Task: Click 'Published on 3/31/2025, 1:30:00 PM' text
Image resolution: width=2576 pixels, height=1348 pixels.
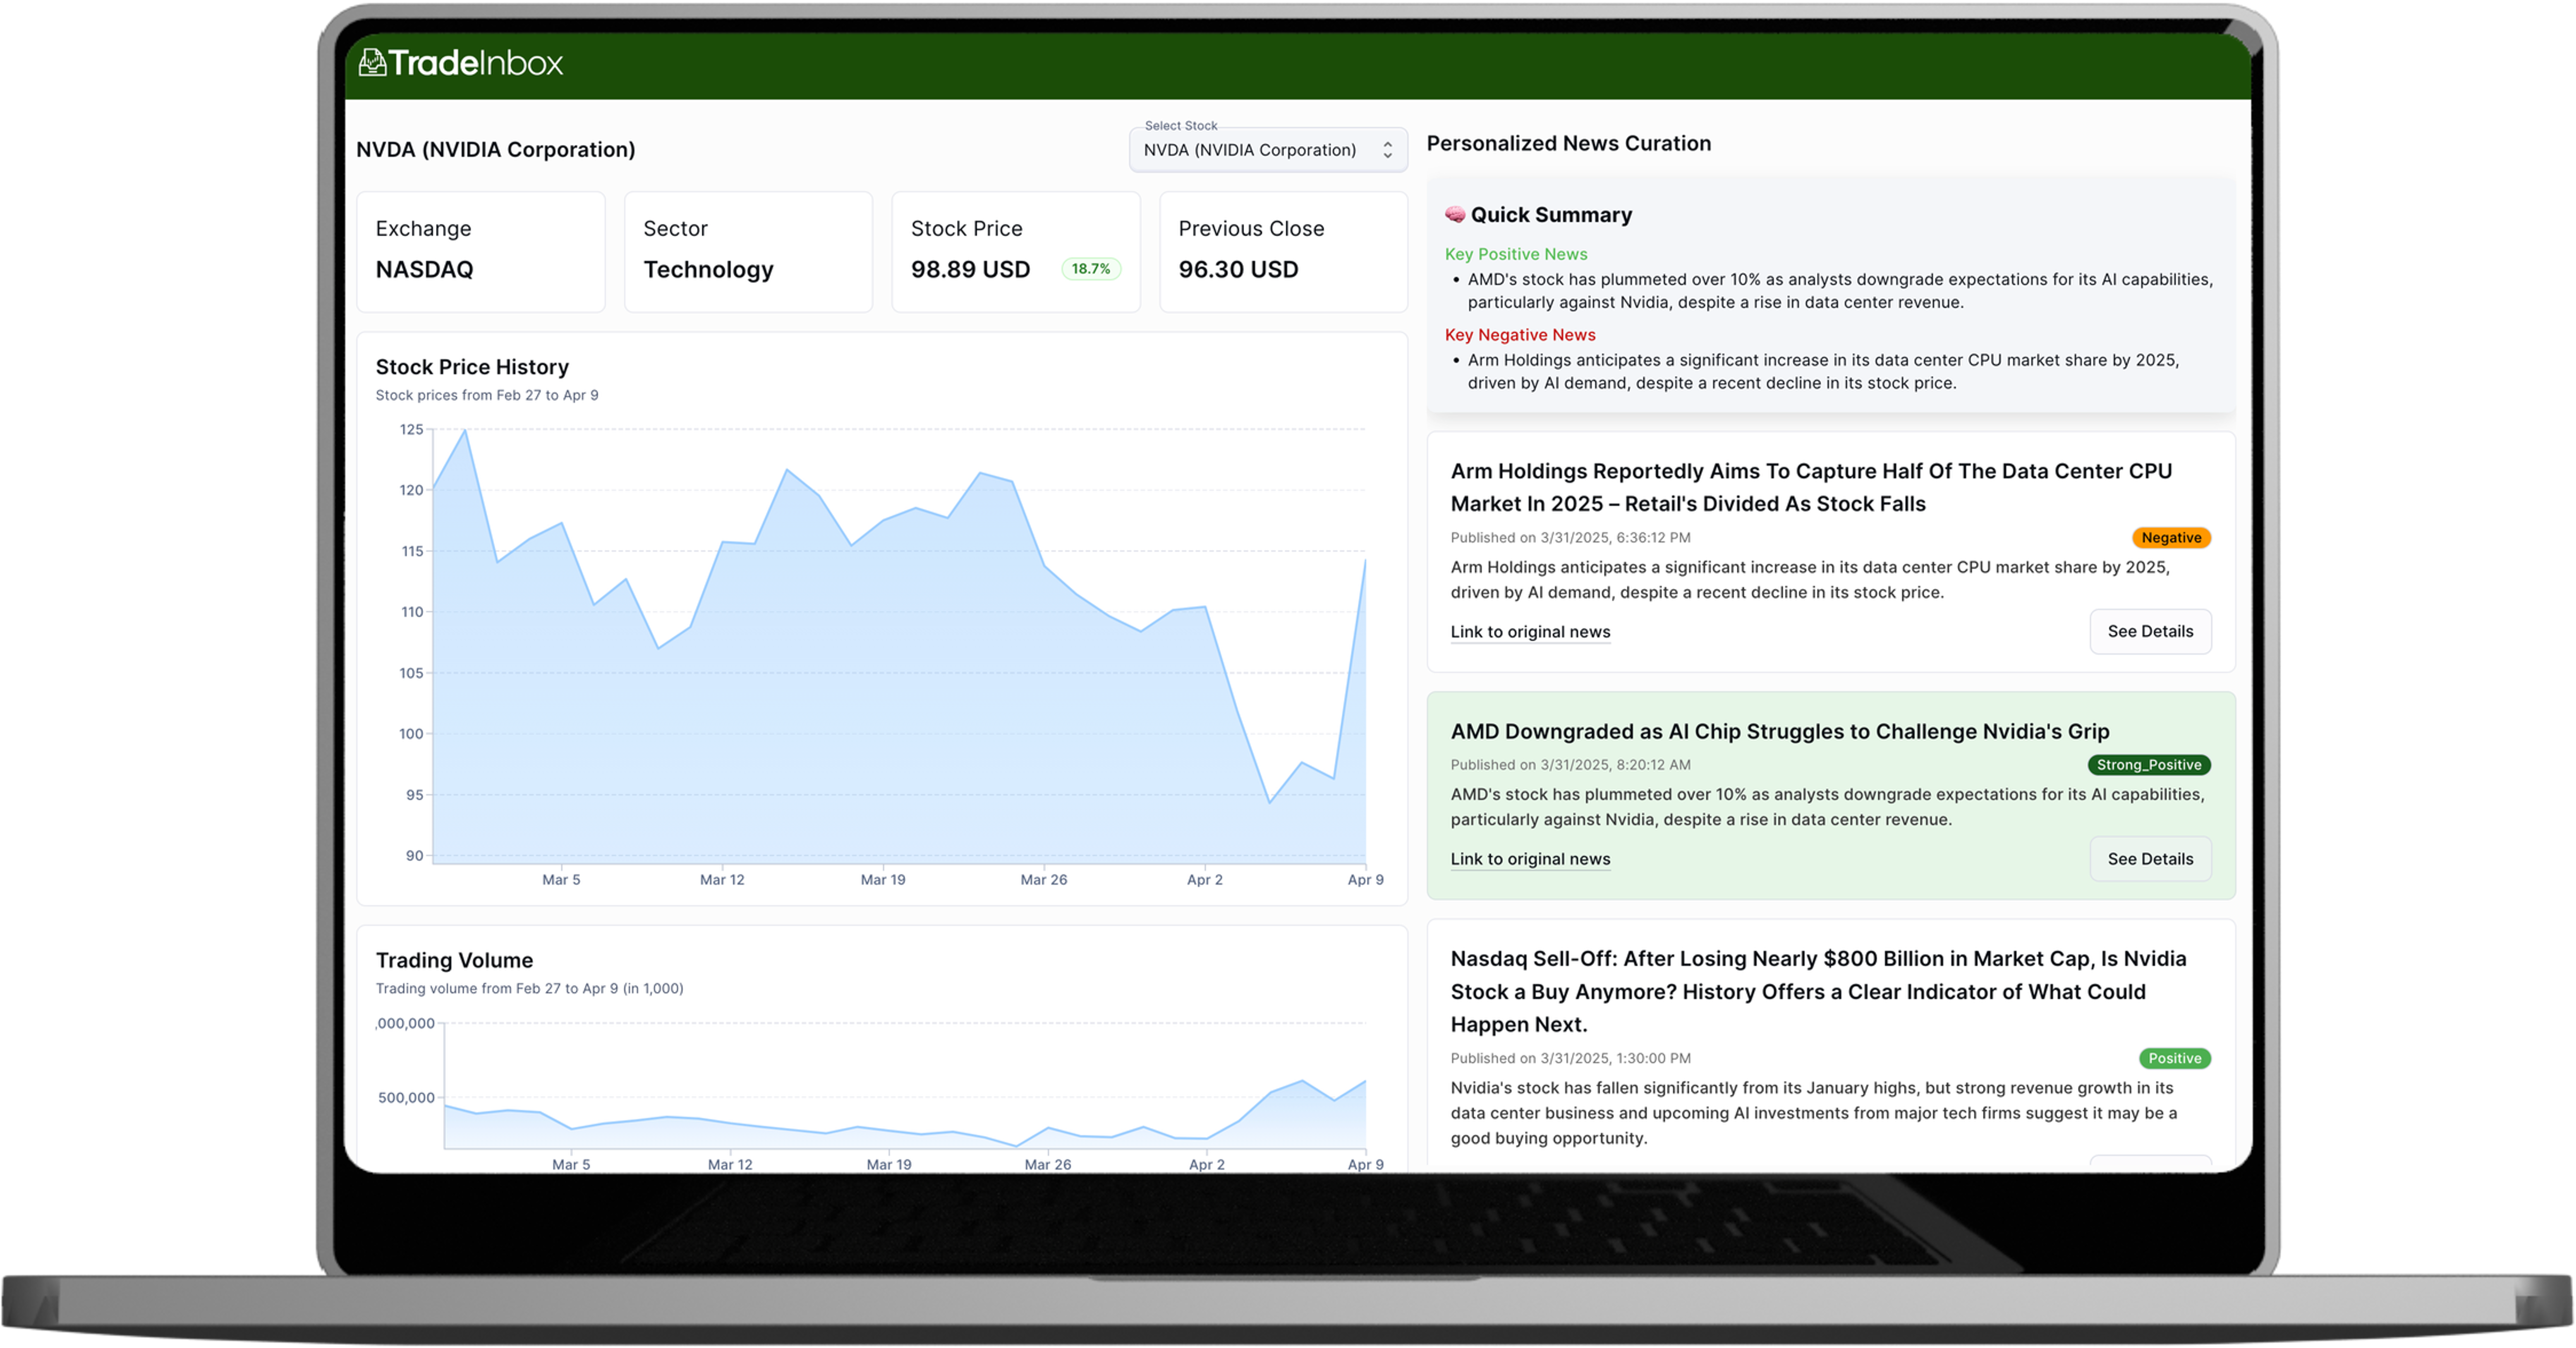Action: click(x=1570, y=1058)
